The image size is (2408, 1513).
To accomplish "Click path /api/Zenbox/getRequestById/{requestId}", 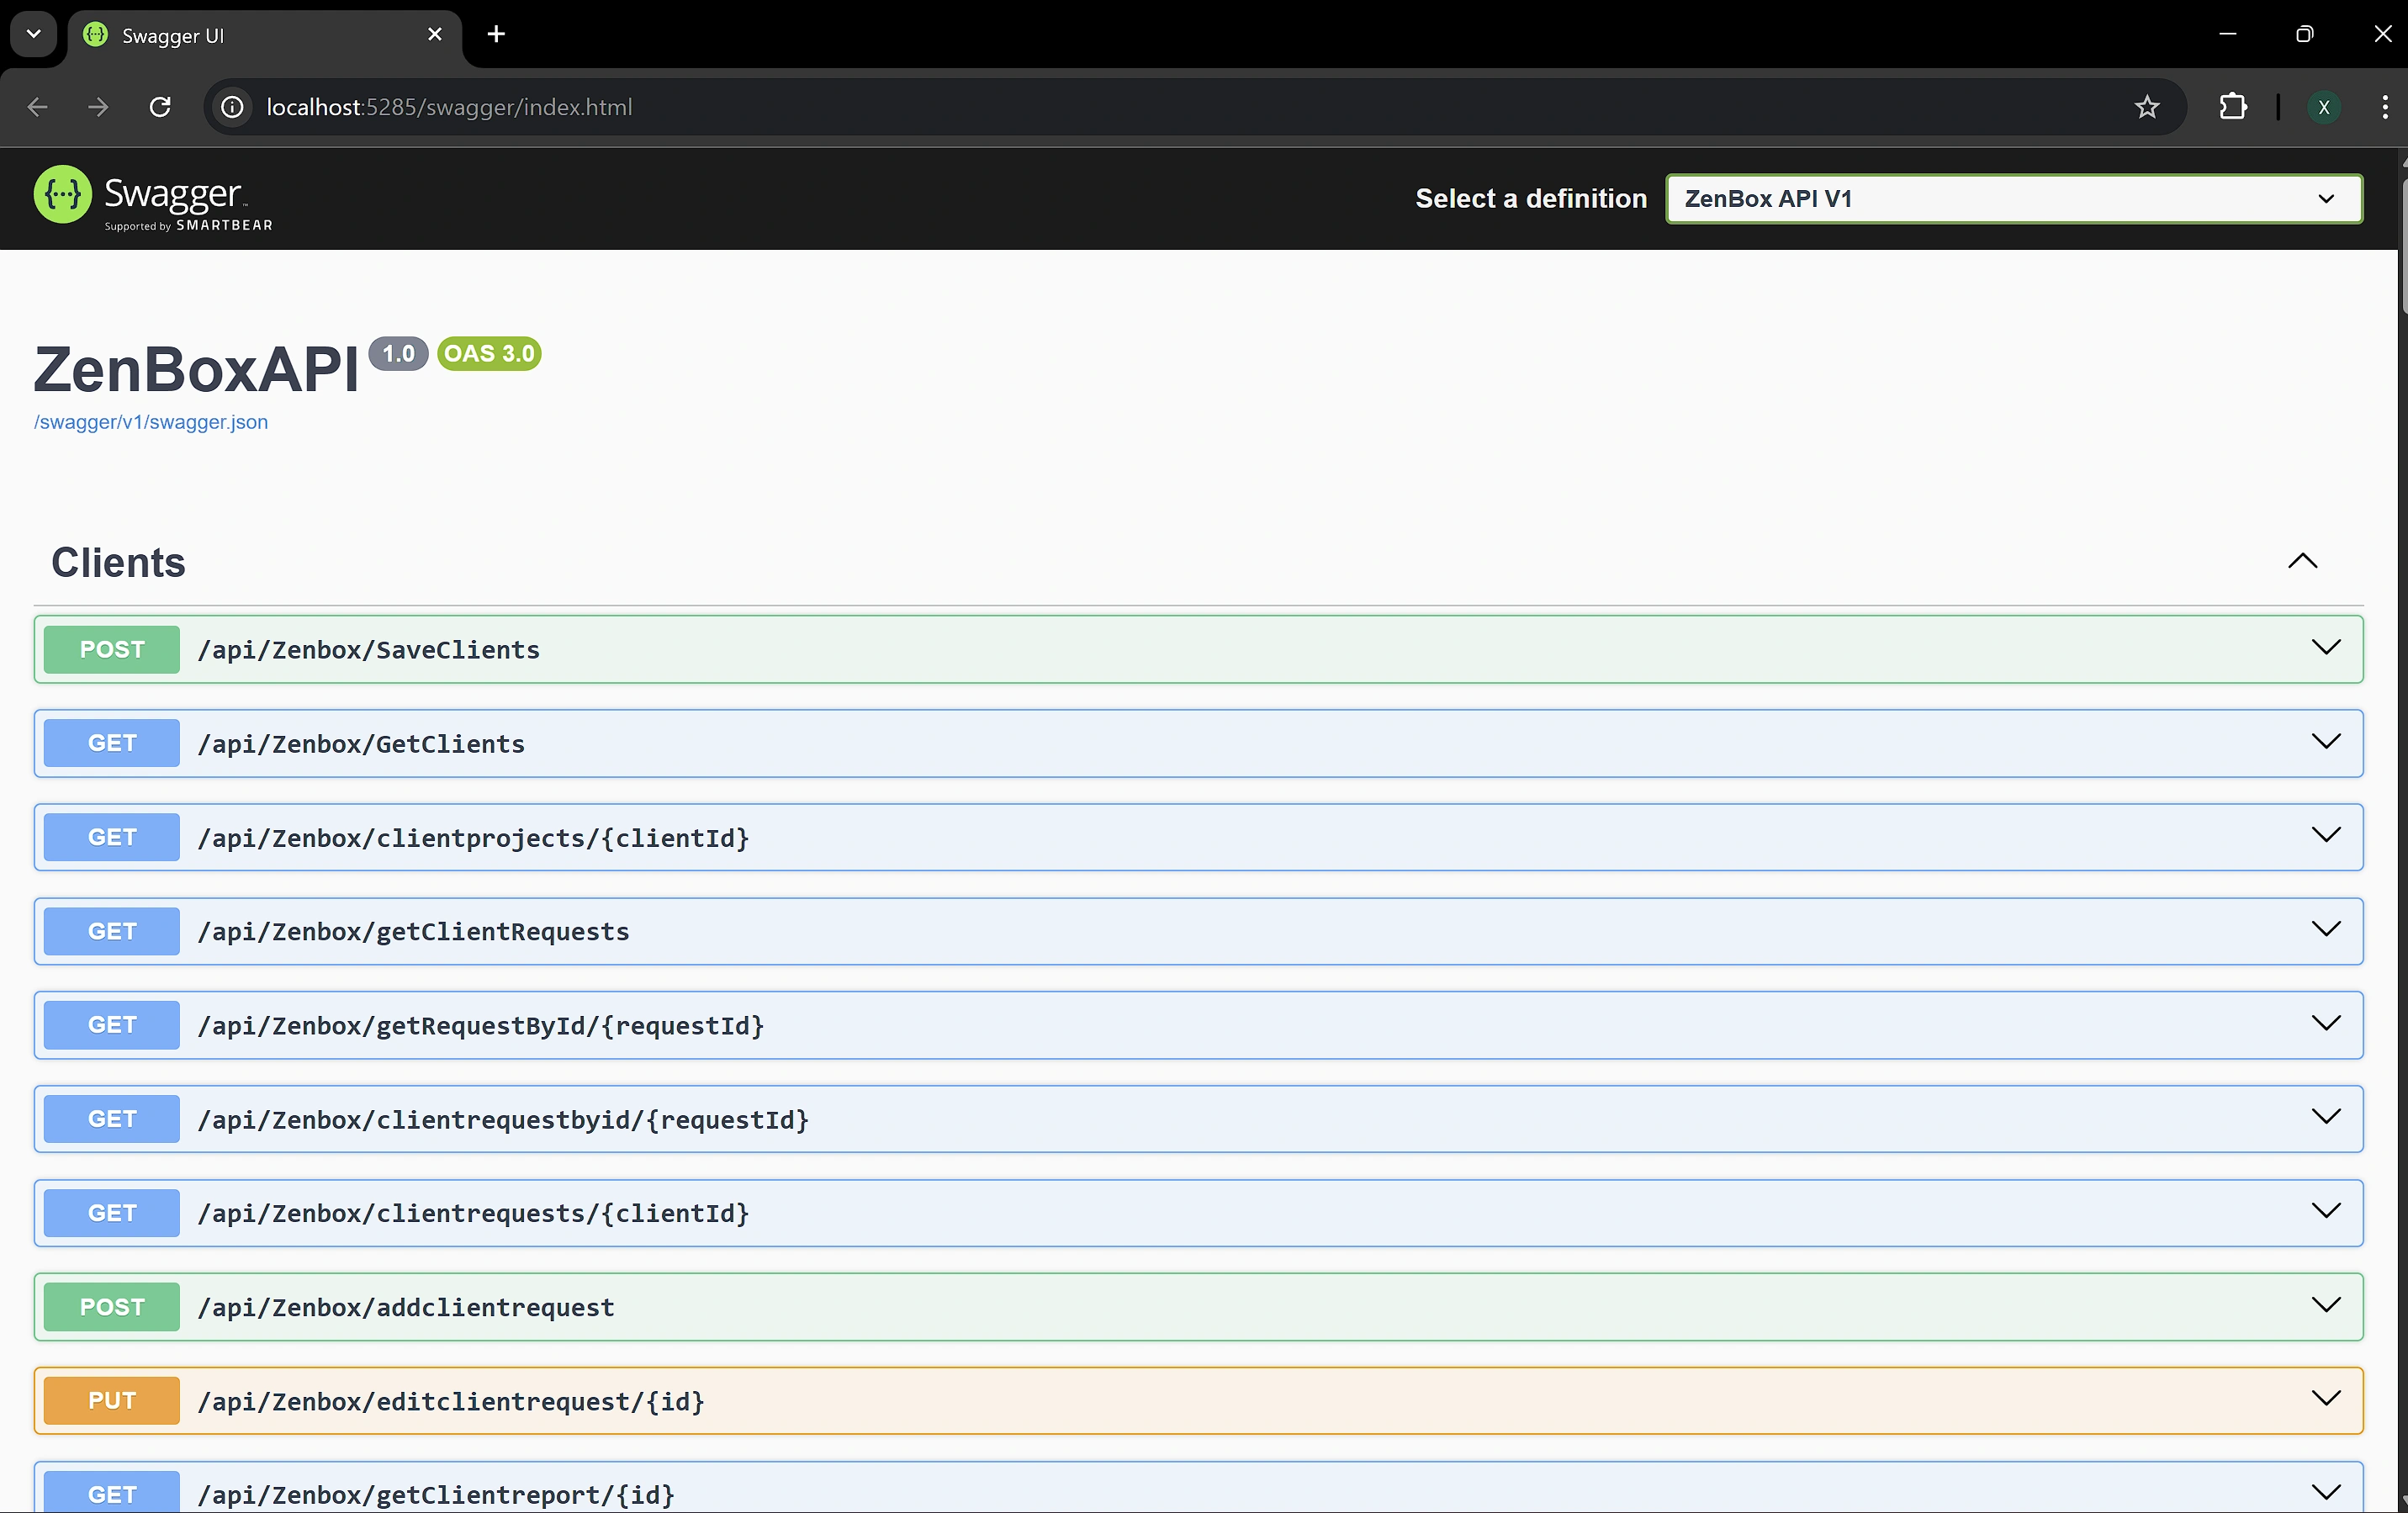I will coord(481,1026).
